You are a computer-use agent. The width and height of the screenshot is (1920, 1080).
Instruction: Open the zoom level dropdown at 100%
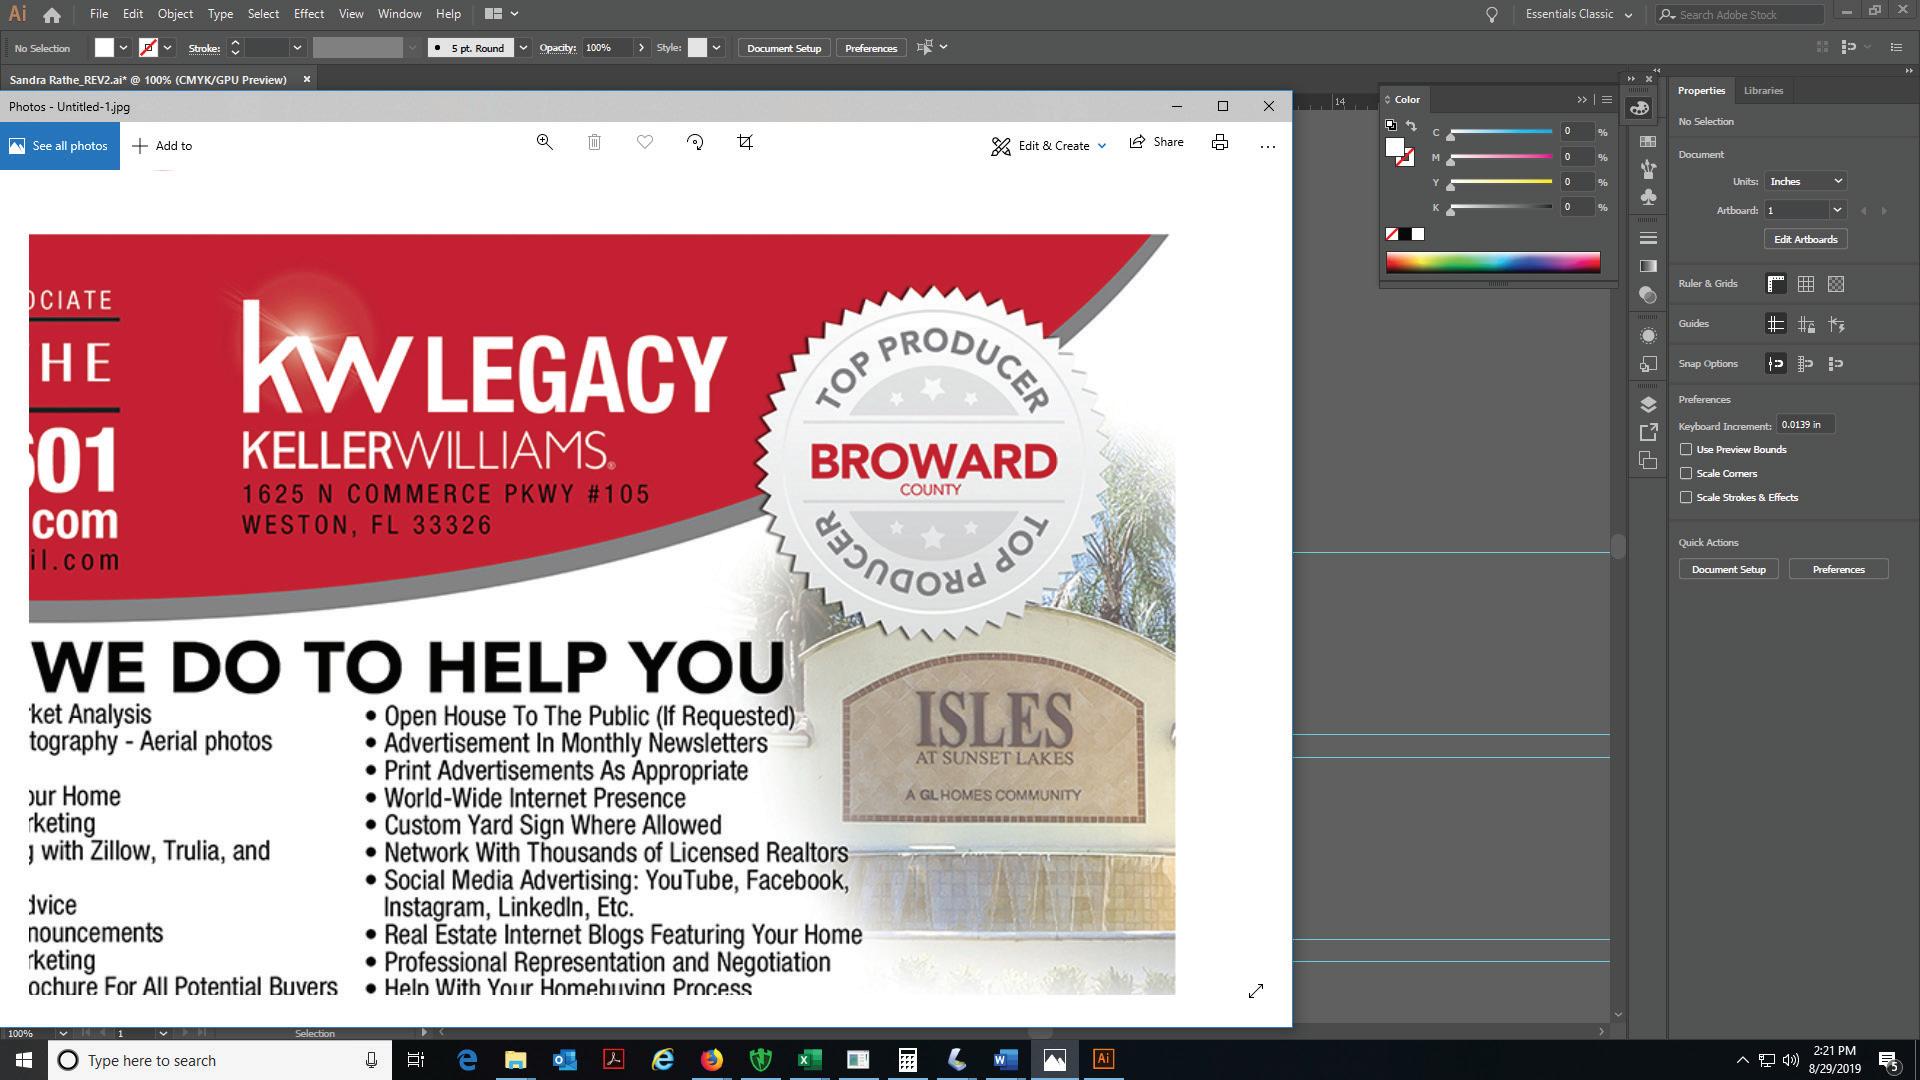point(63,1033)
